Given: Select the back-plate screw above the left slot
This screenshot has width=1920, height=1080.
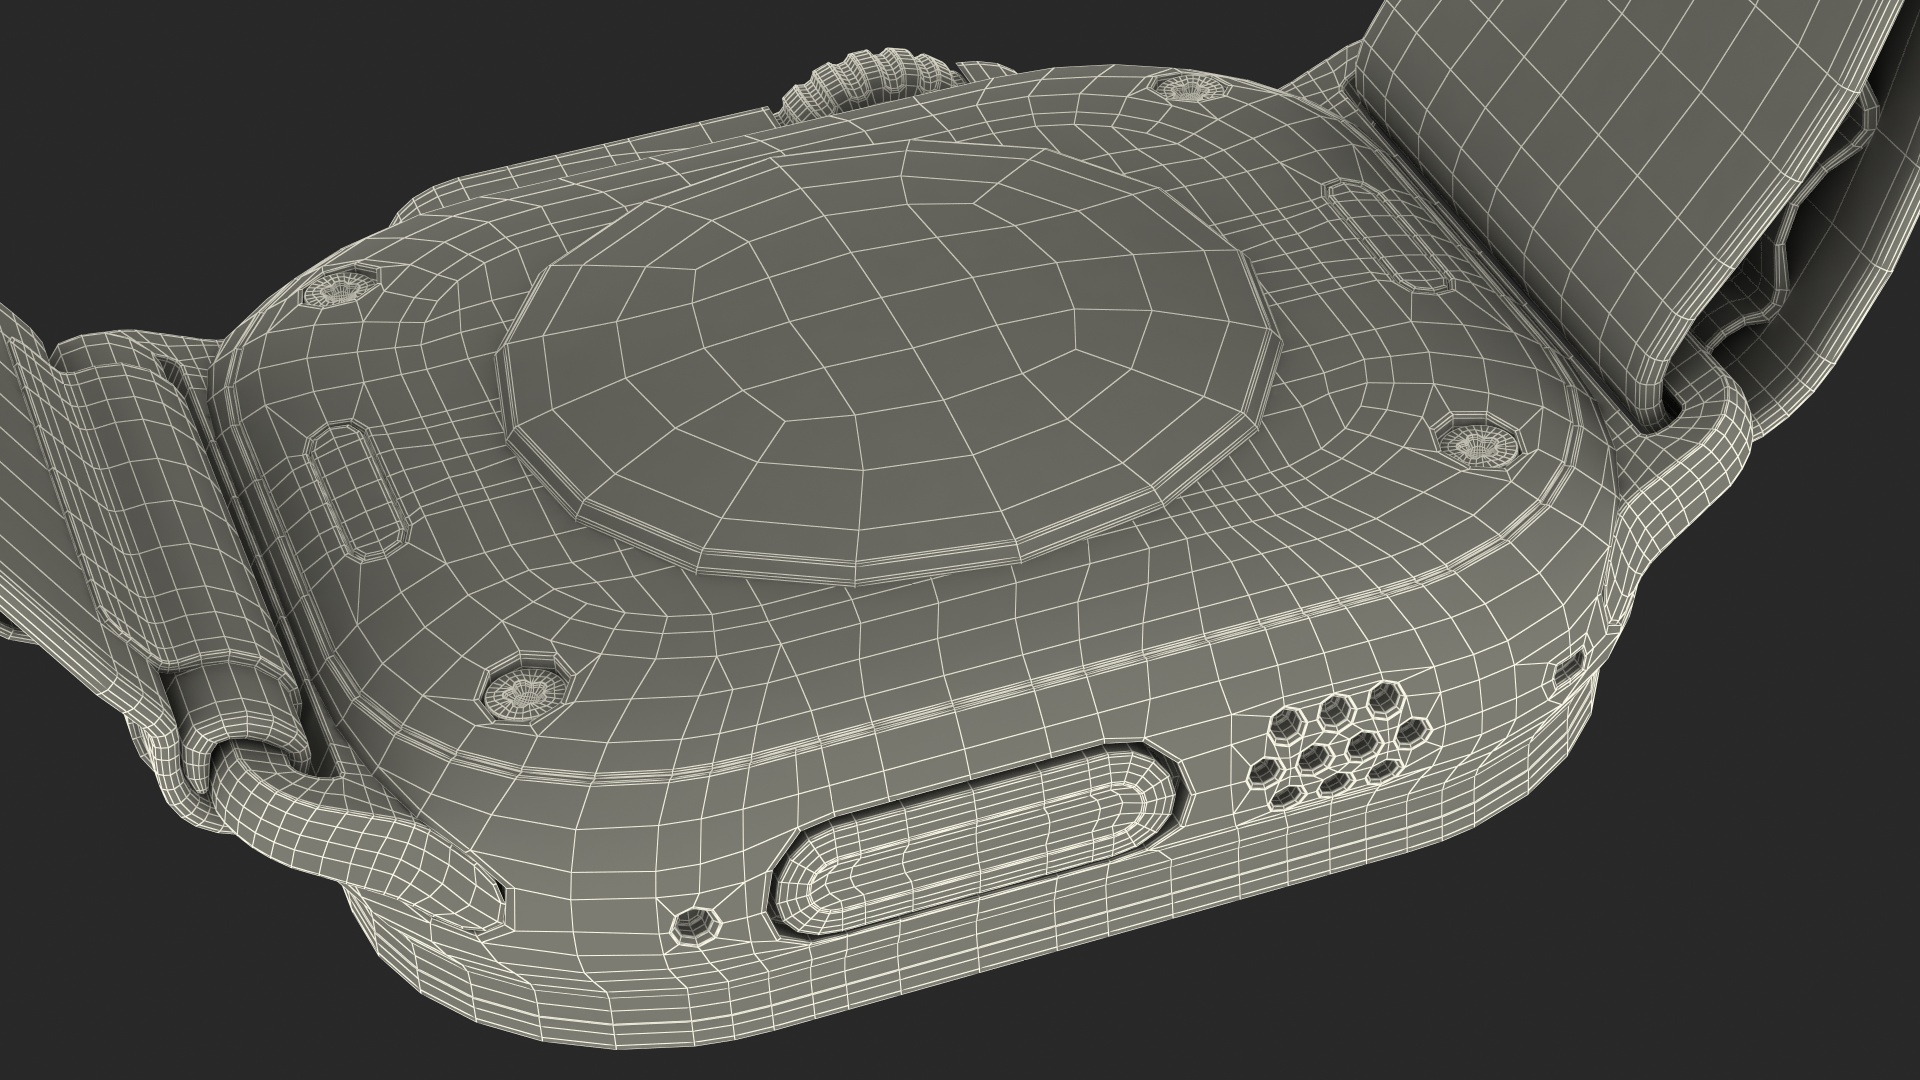Looking at the screenshot, I should pyautogui.click(x=340, y=291).
